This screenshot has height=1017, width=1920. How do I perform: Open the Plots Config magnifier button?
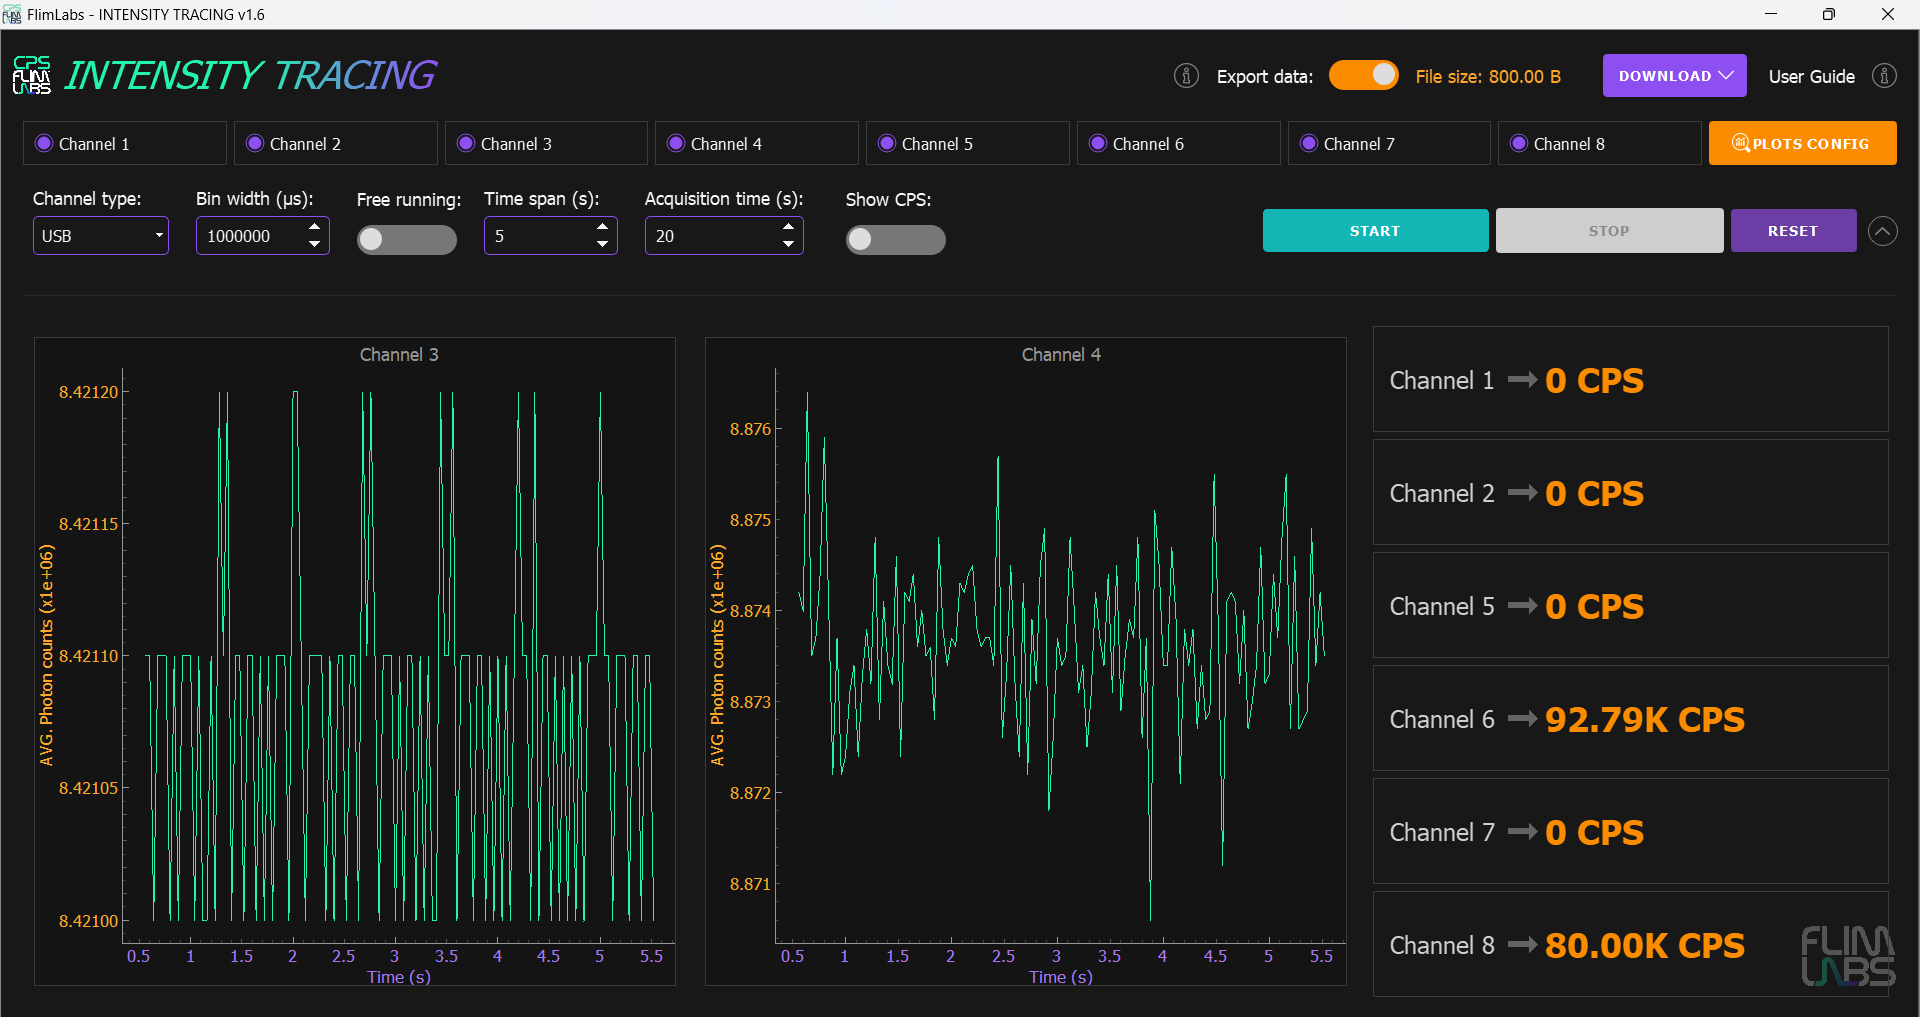1802,143
